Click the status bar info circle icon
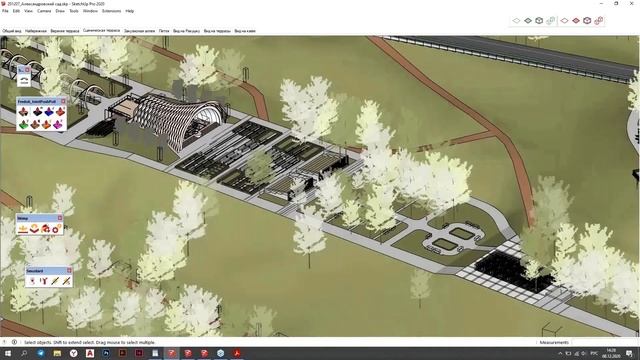640x360 pixels. click(x=14, y=342)
